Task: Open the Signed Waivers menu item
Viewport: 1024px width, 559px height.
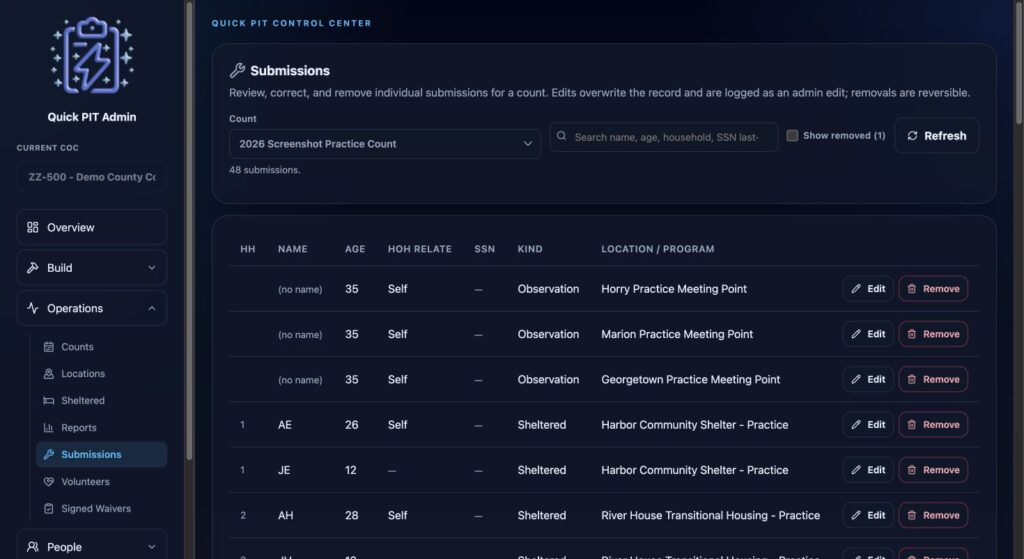Action: [x=101, y=509]
